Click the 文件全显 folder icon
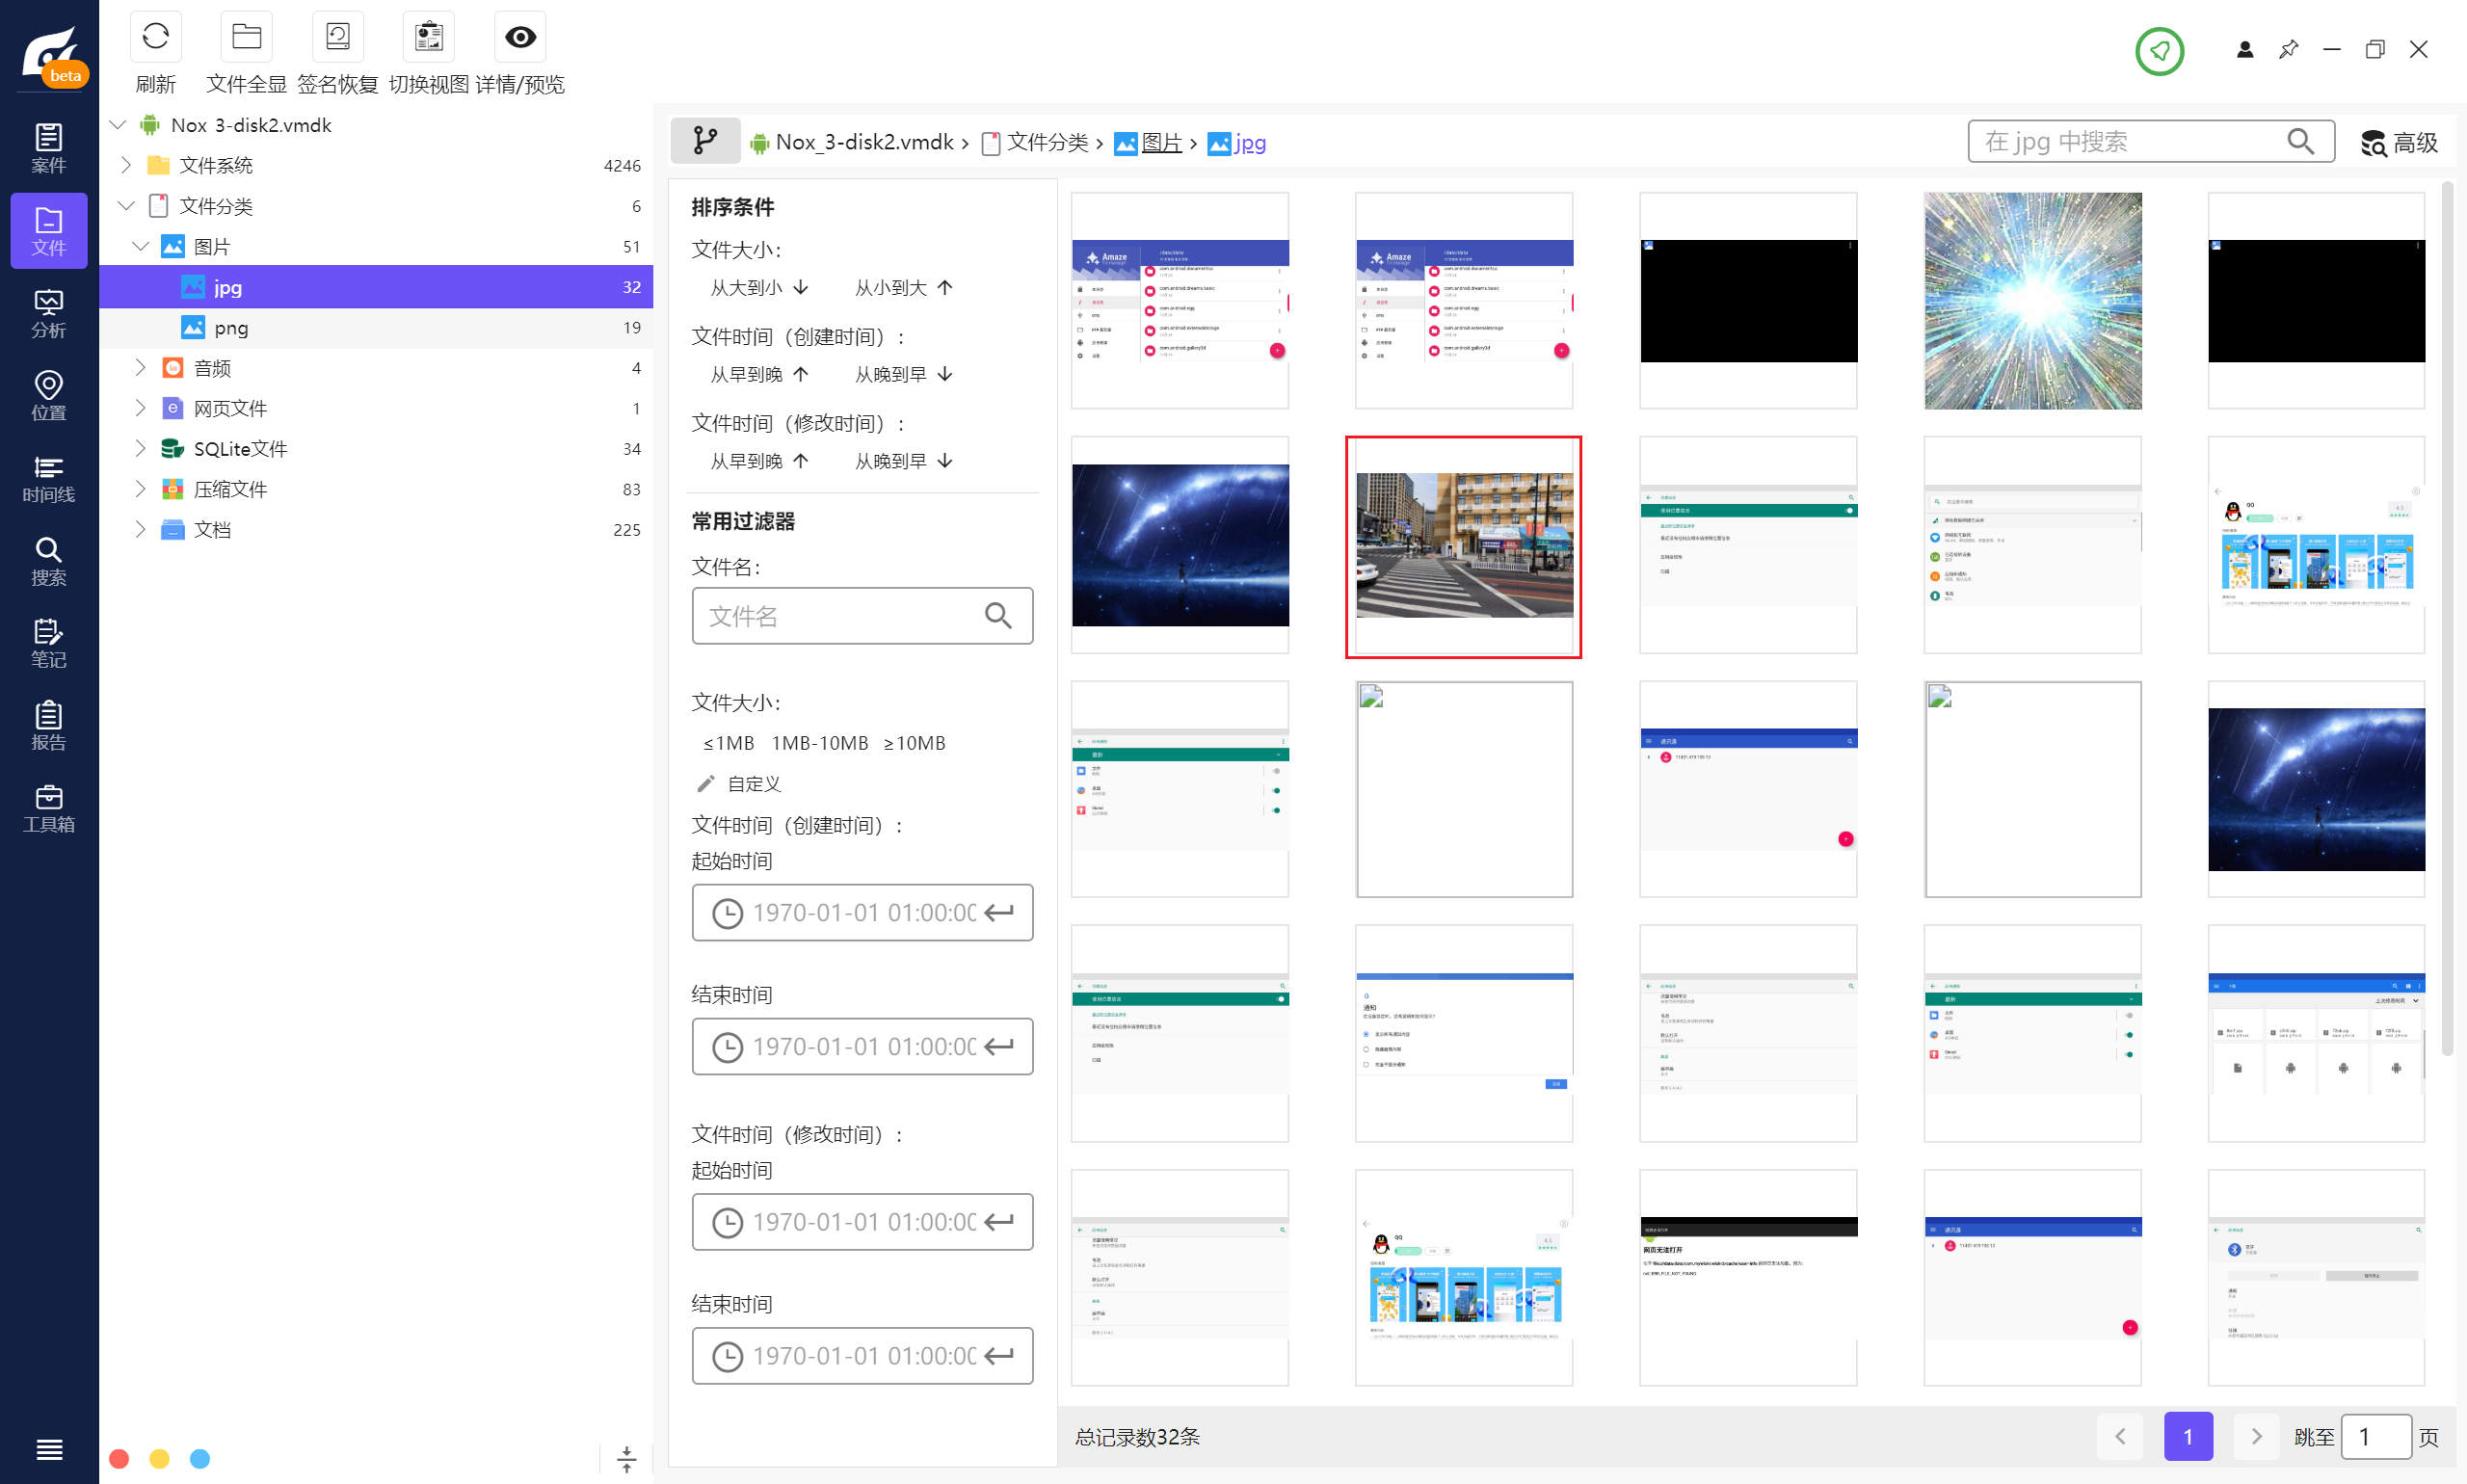Image resolution: width=2467 pixels, height=1484 pixels. 246,37
